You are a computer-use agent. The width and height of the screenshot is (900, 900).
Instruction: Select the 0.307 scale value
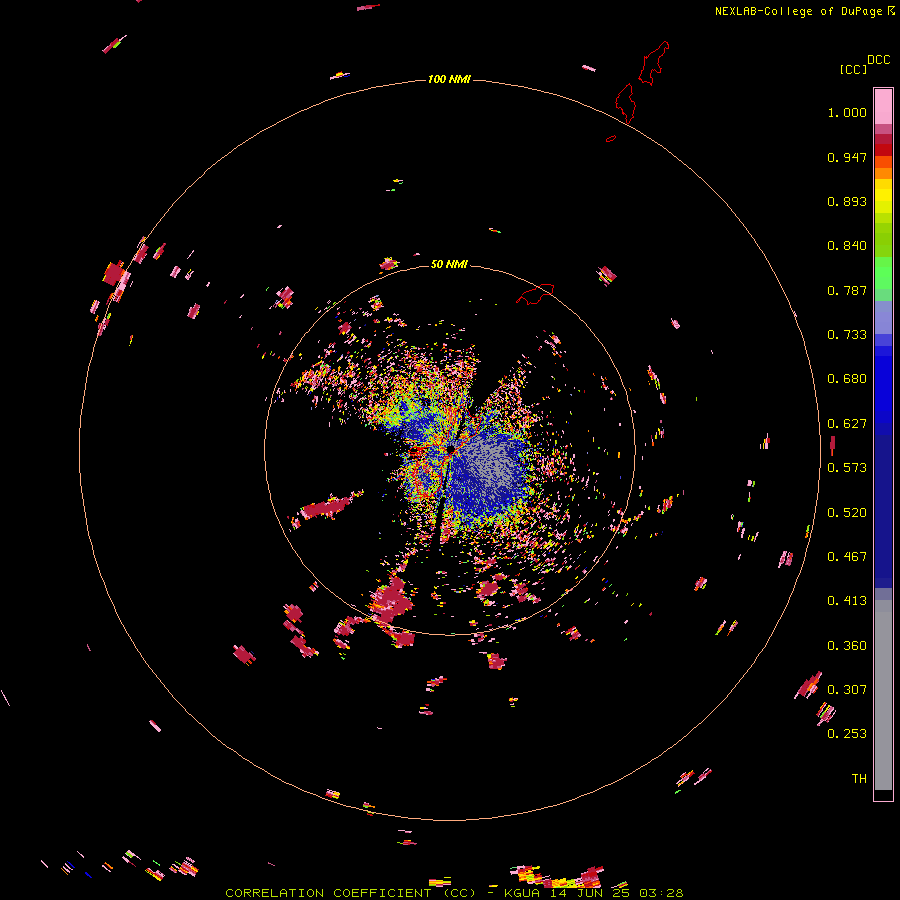click(847, 689)
